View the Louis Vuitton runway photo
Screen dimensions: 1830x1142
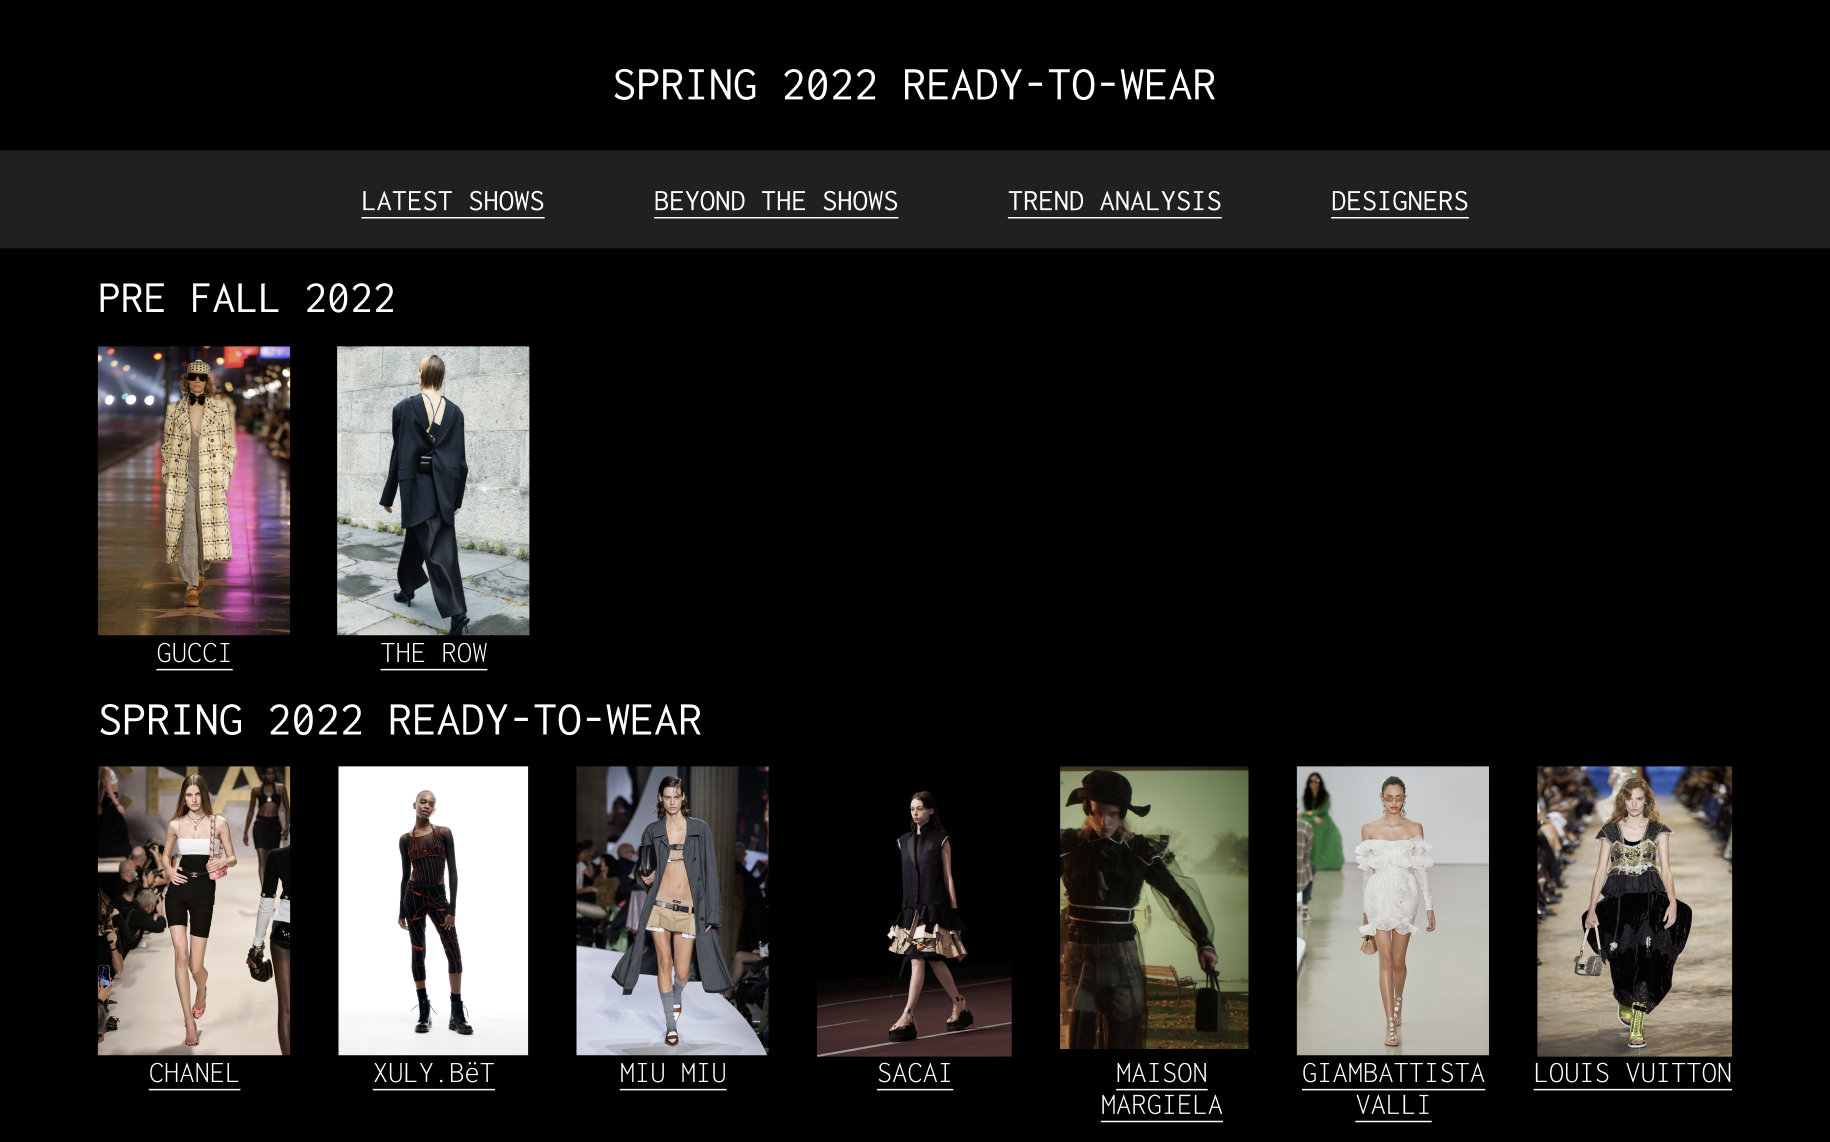1634,910
